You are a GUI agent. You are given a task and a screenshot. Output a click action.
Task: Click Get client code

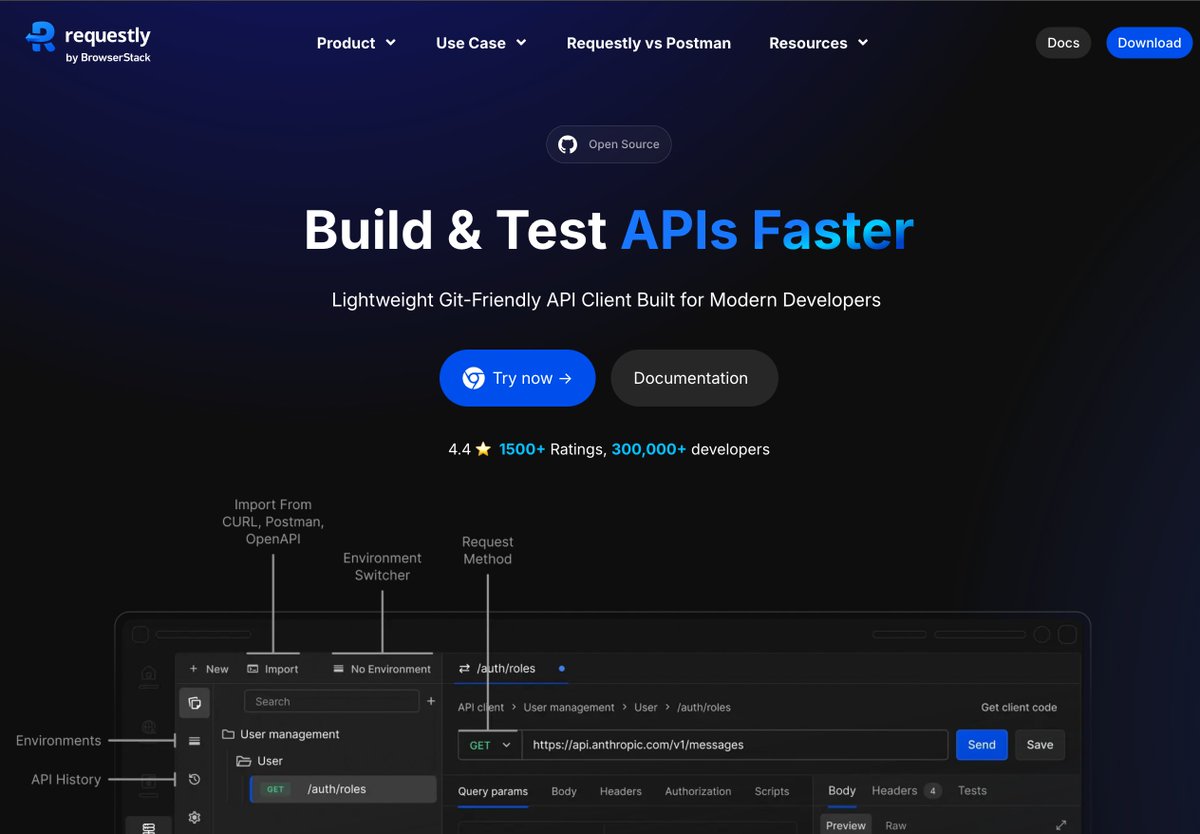(x=1019, y=707)
